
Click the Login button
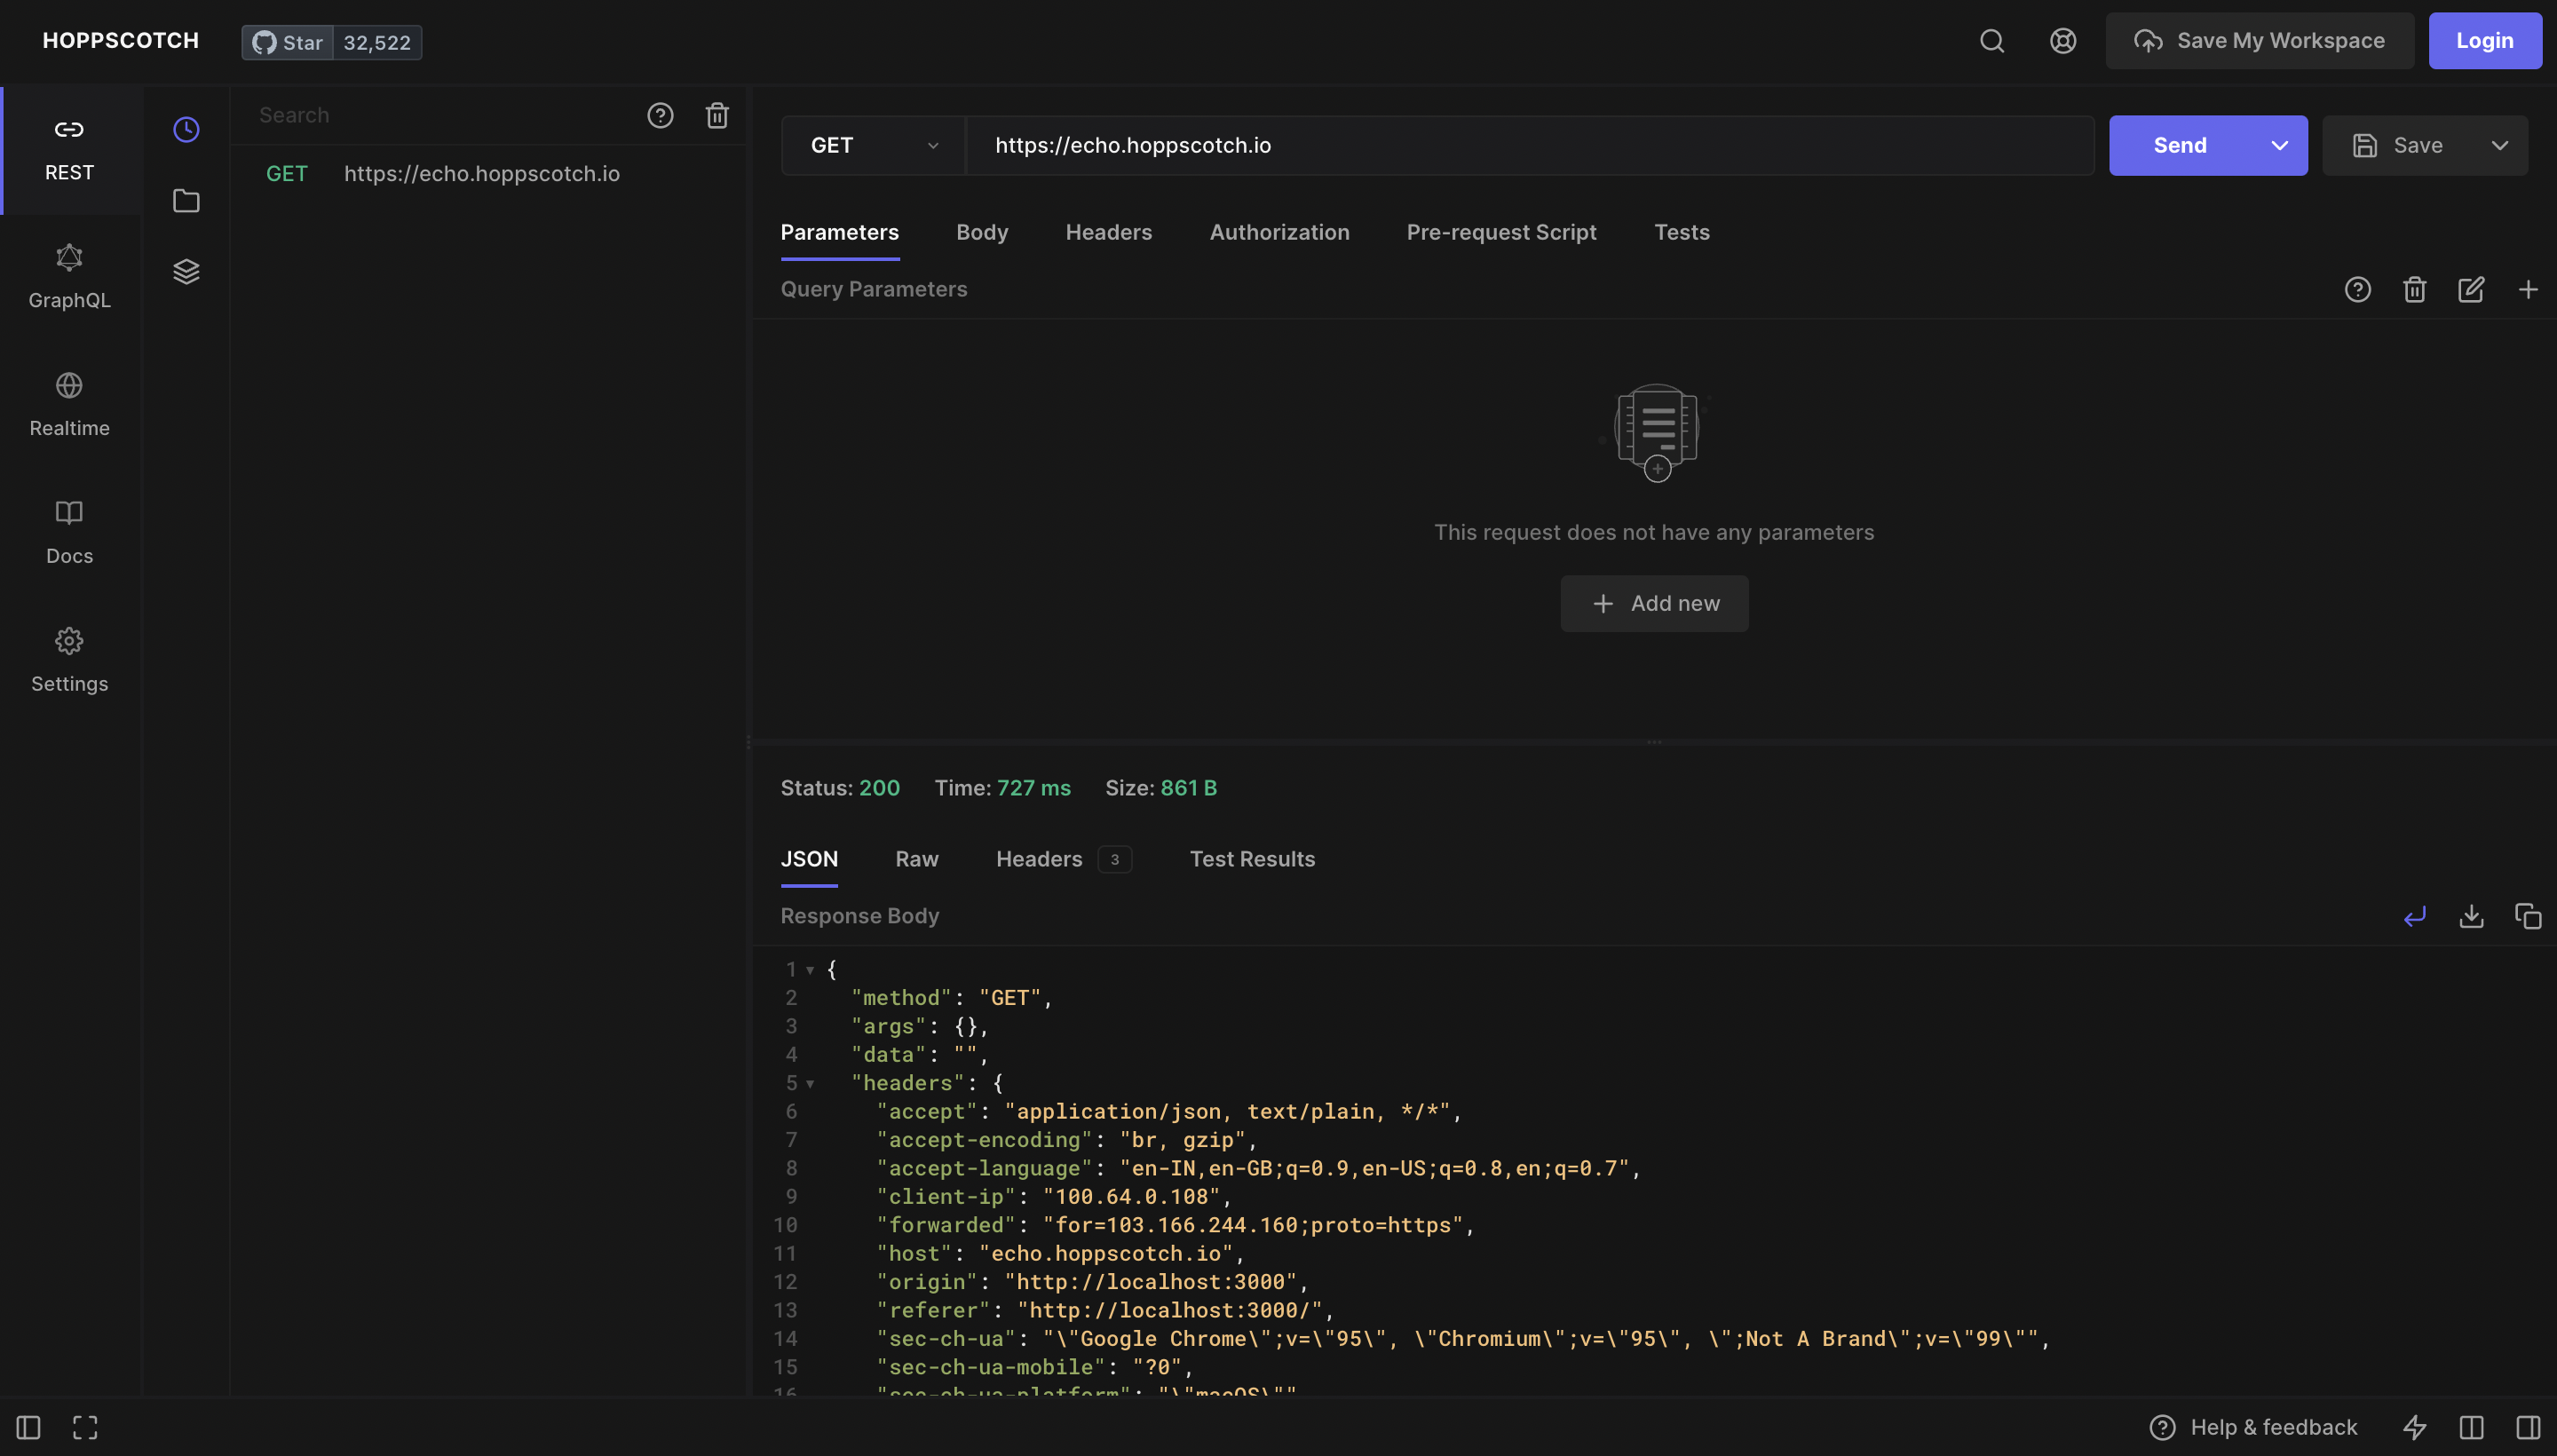coord(2484,41)
